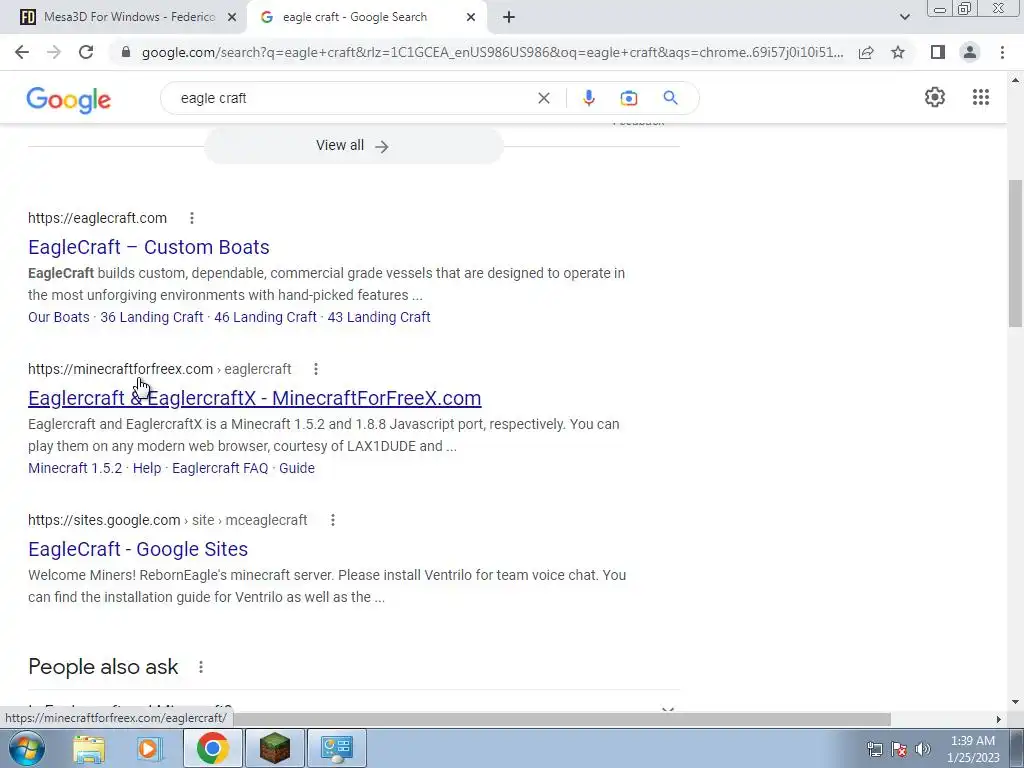The image size is (1024, 768).
Task: Launch Windows Media Player from taskbar
Action: pos(150,748)
